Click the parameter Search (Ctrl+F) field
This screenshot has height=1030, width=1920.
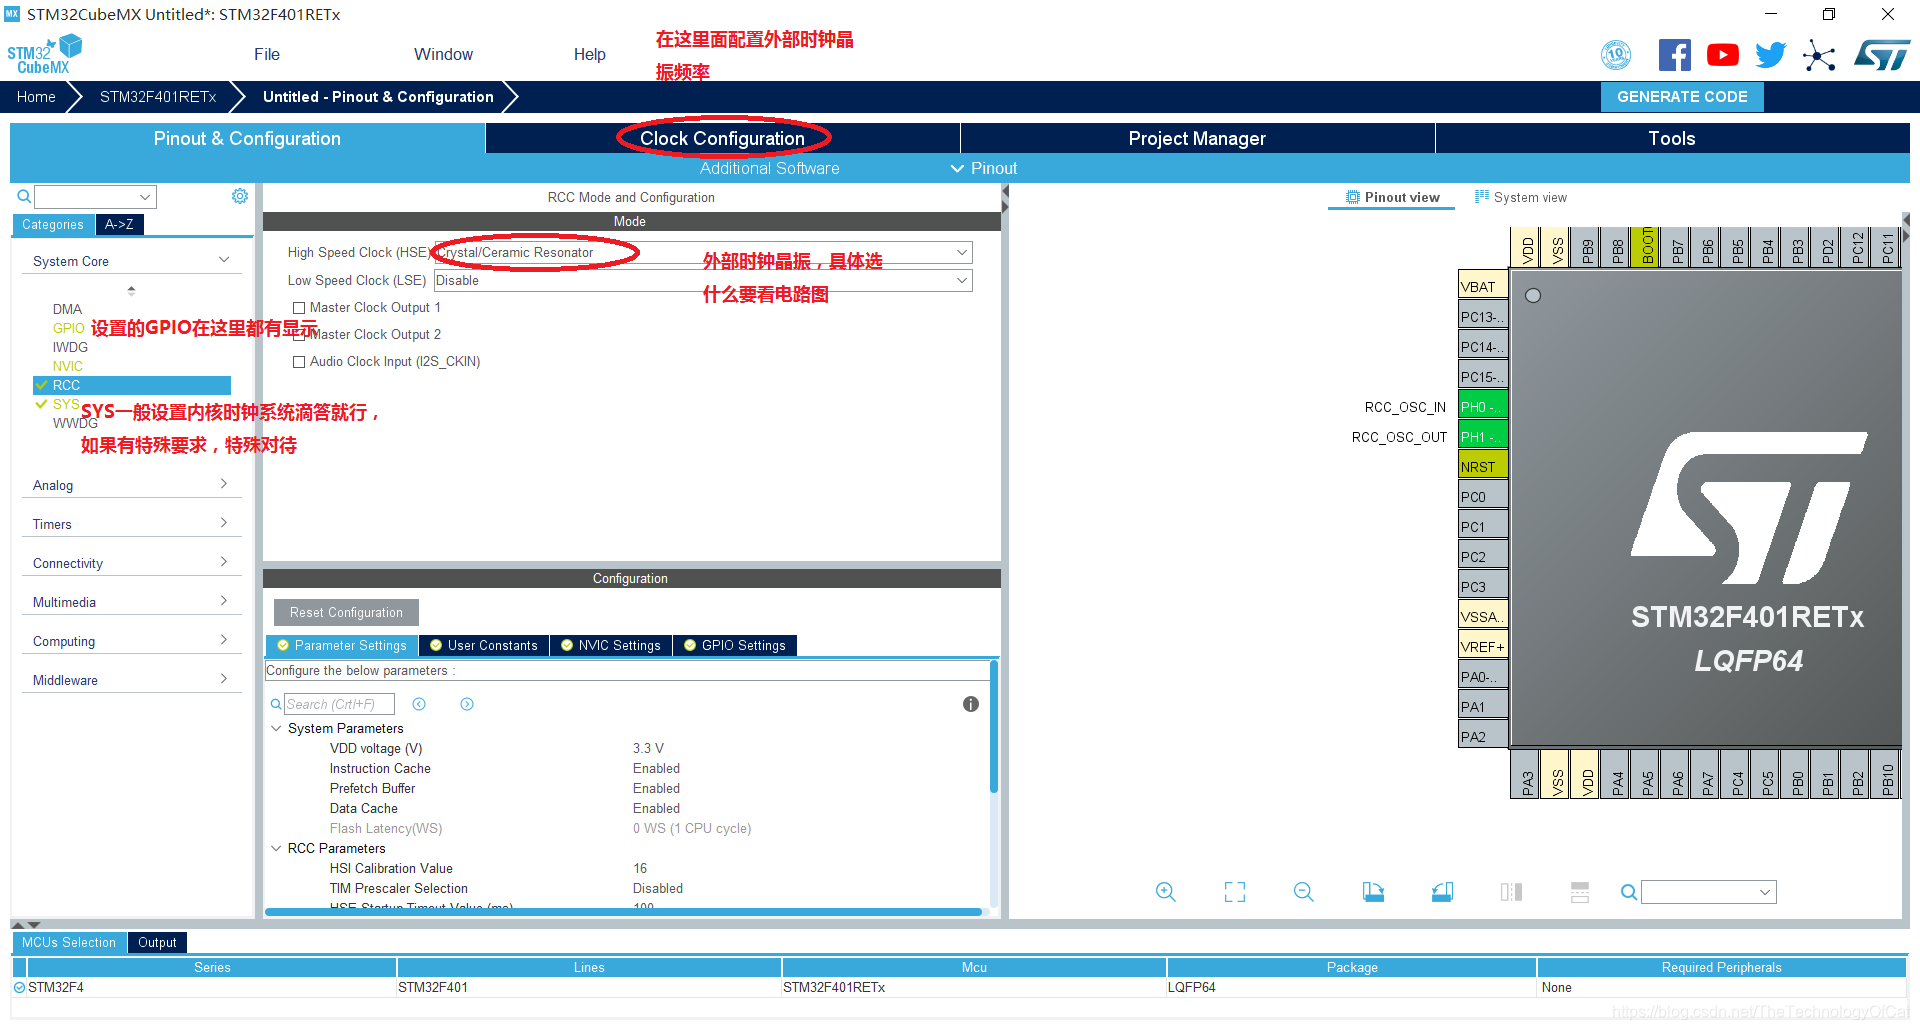[x=339, y=704]
